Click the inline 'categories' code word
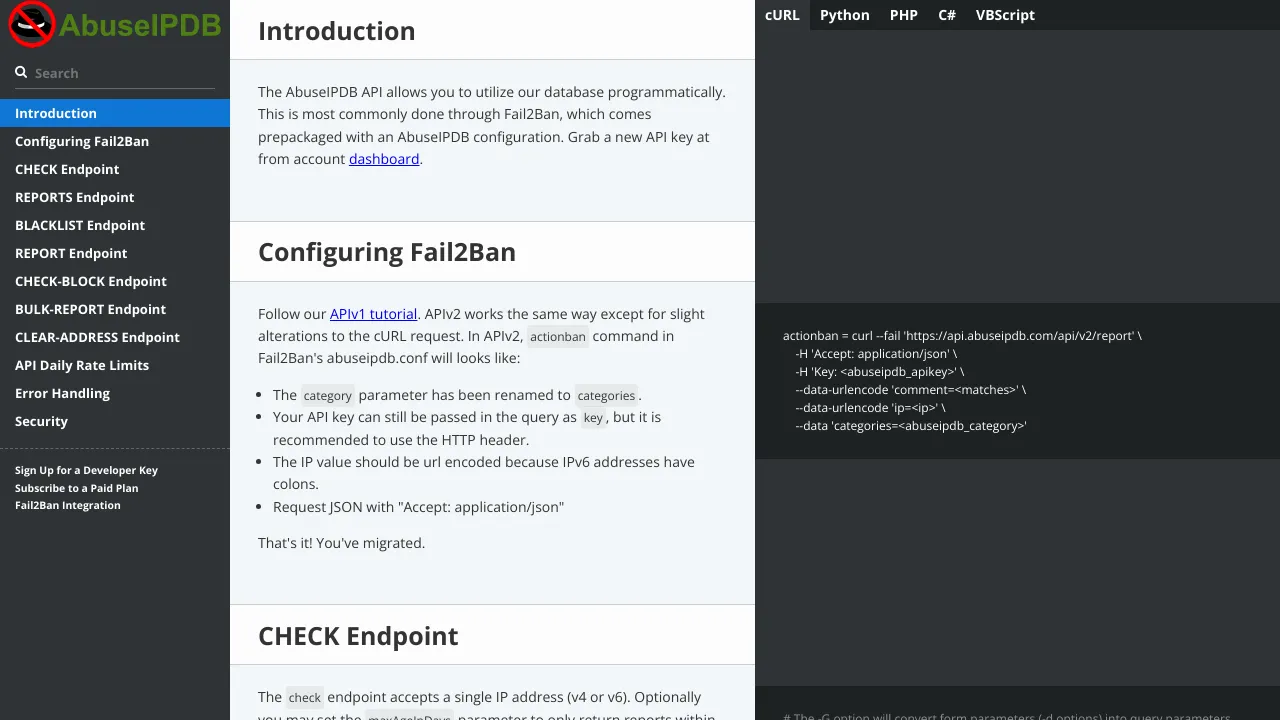This screenshot has height=720, width=1280. [606, 396]
